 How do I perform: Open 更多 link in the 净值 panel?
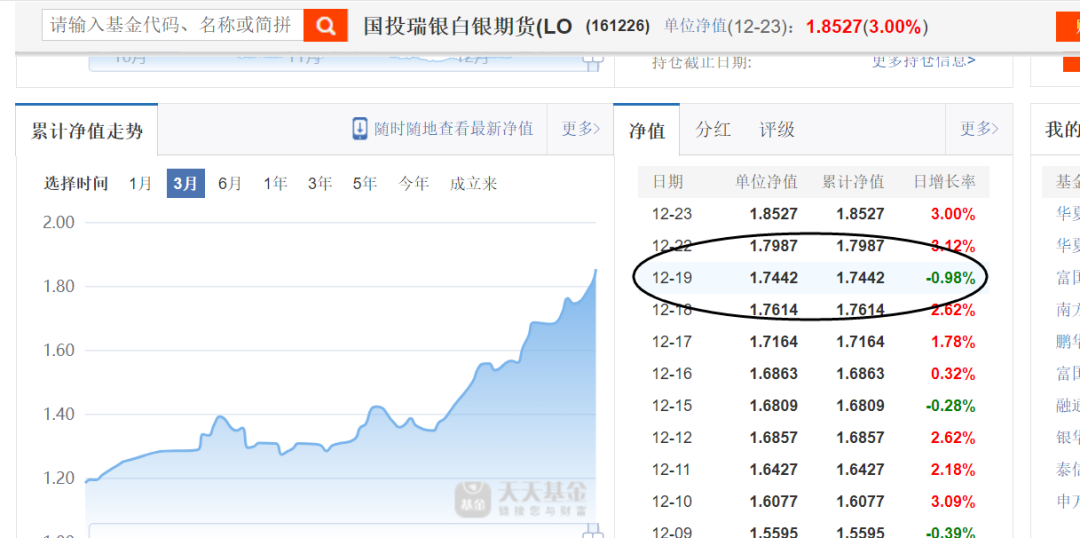[979, 128]
